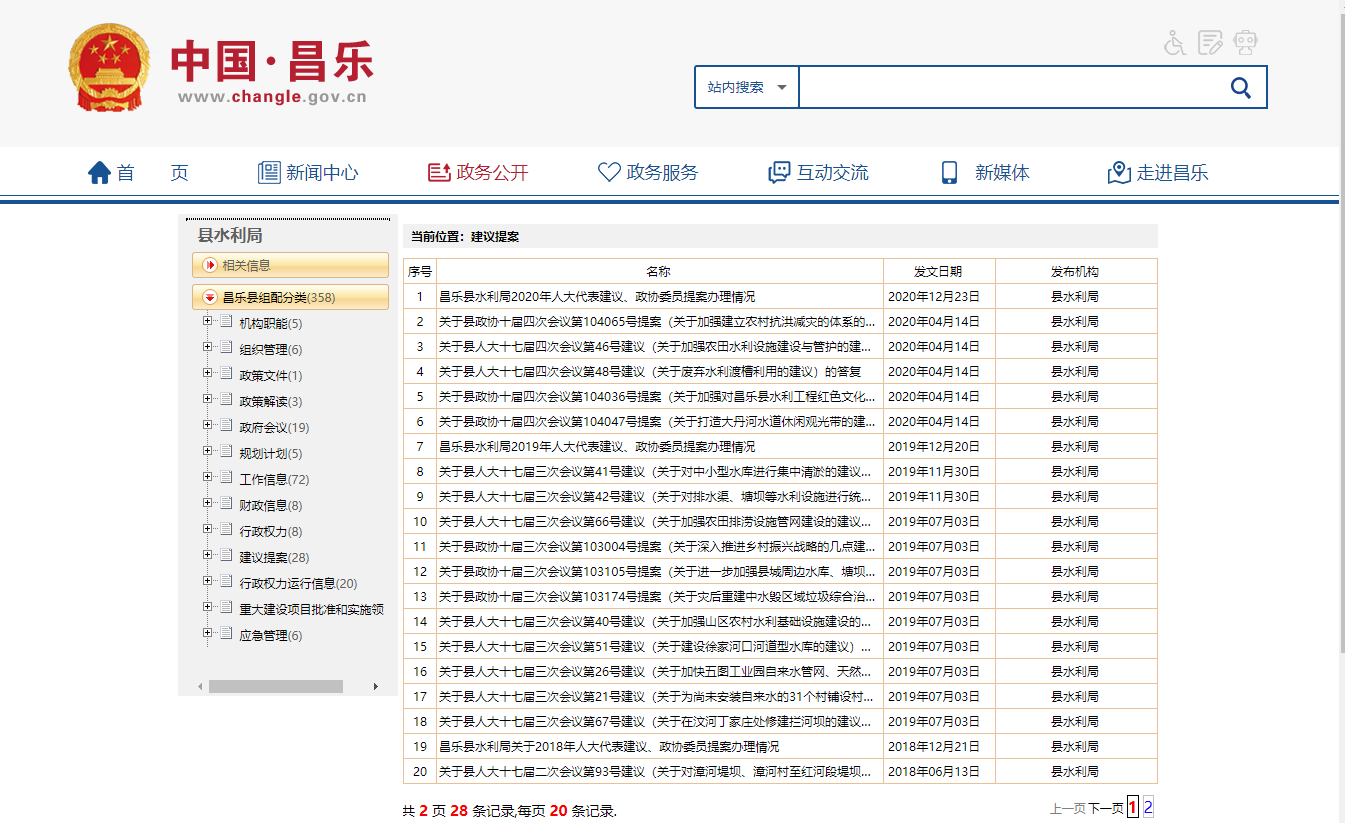The image size is (1345, 823).
Task: Click the phone icon beside 新媒体
Action: click(949, 173)
